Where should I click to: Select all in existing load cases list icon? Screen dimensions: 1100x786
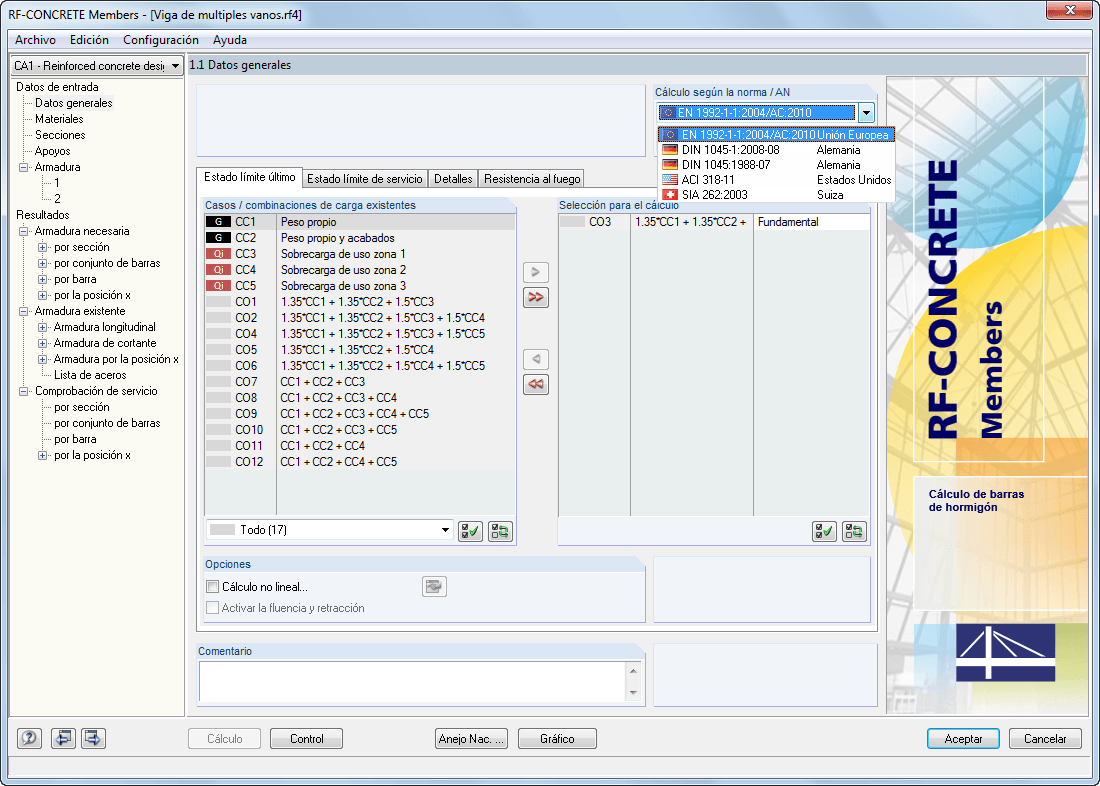470,531
